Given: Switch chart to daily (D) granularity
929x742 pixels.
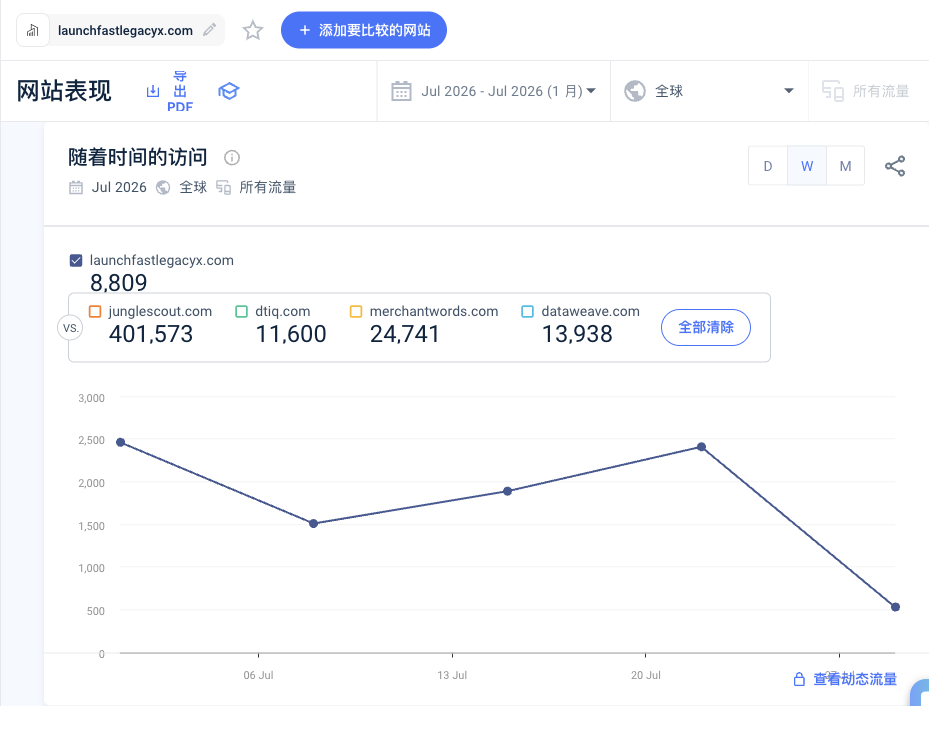Looking at the screenshot, I should coord(768,166).
